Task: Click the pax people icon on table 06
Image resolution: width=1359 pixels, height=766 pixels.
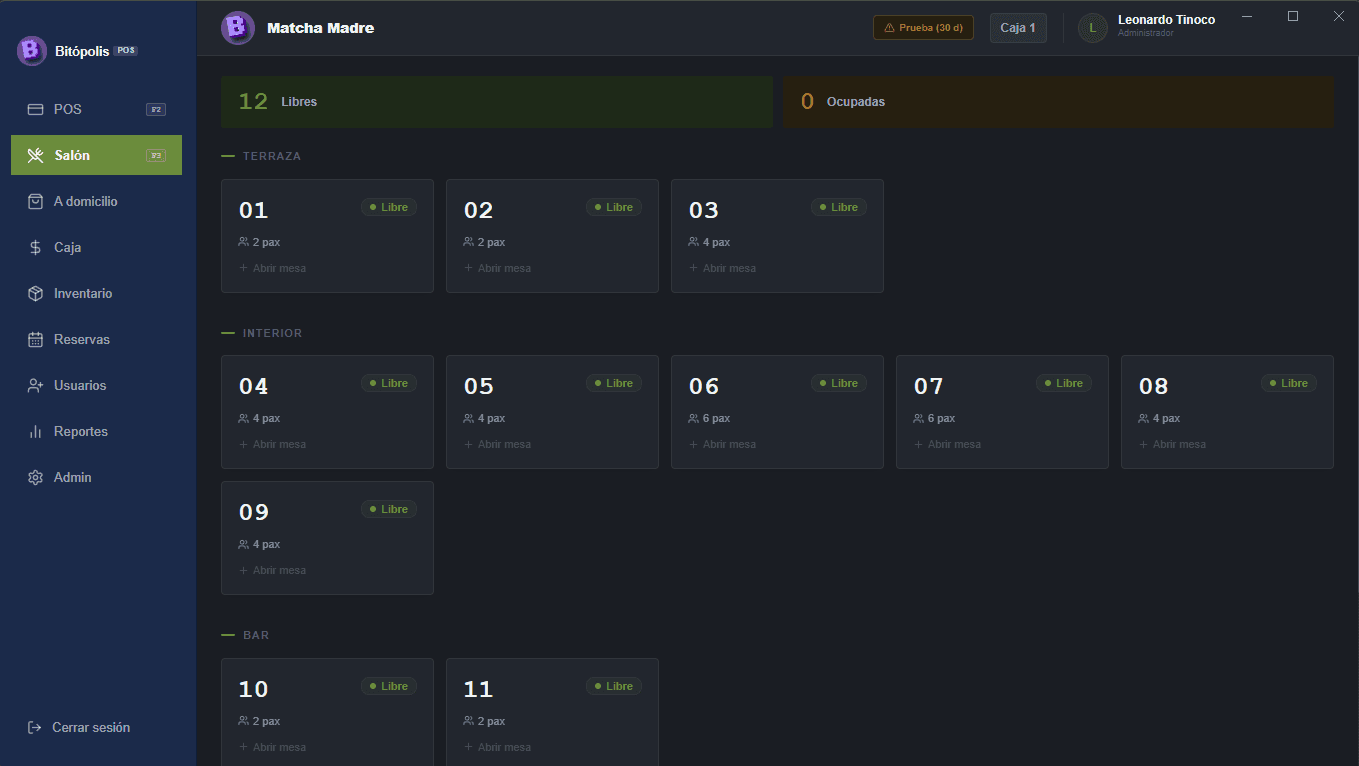Action: tap(693, 418)
